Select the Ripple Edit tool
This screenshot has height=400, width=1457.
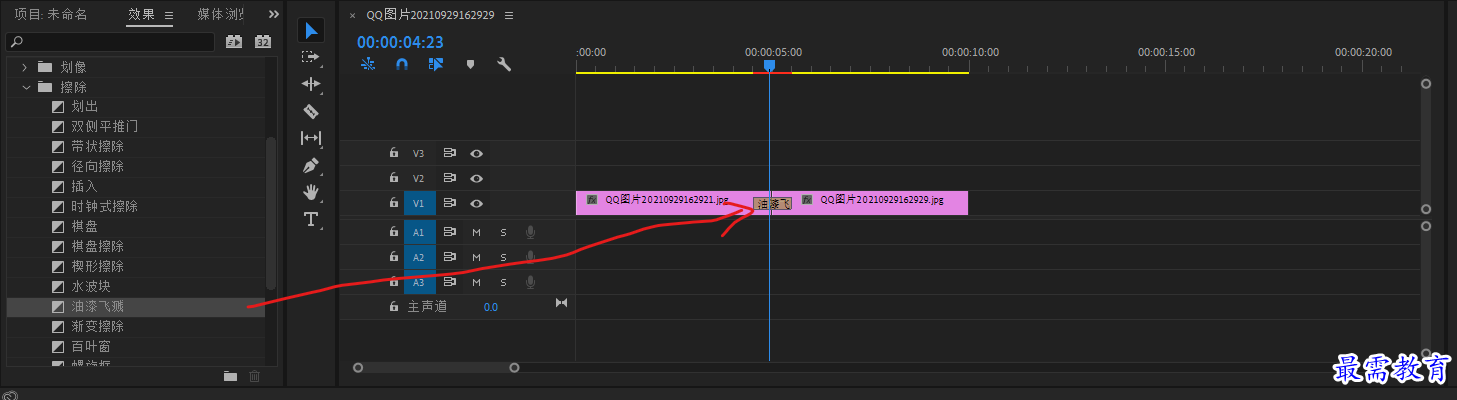tap(311, 84)
